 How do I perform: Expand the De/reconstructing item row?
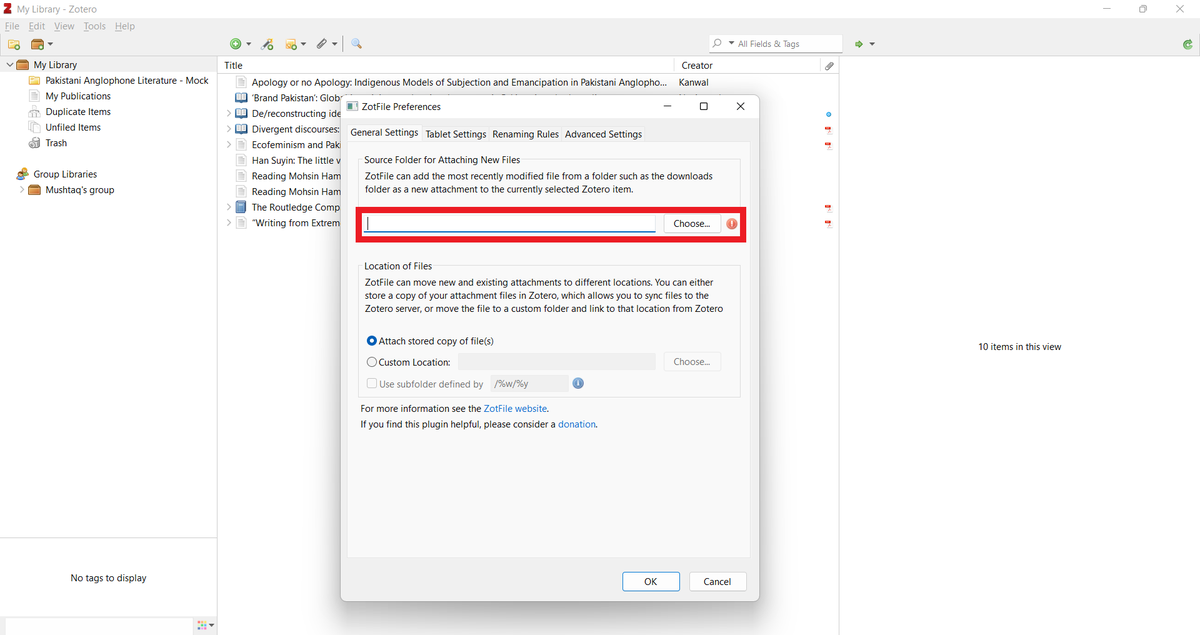(229, 114)
